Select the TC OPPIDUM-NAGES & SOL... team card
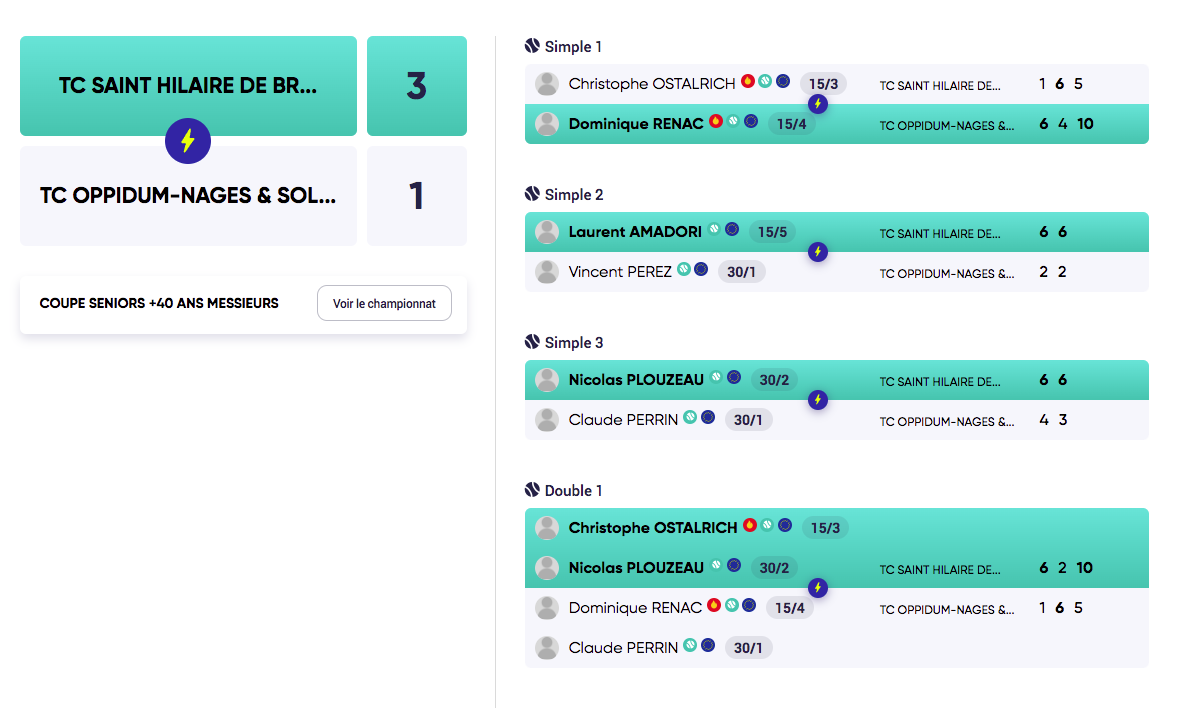Viewport: 1180px width, 712px height. pos(188,196)
